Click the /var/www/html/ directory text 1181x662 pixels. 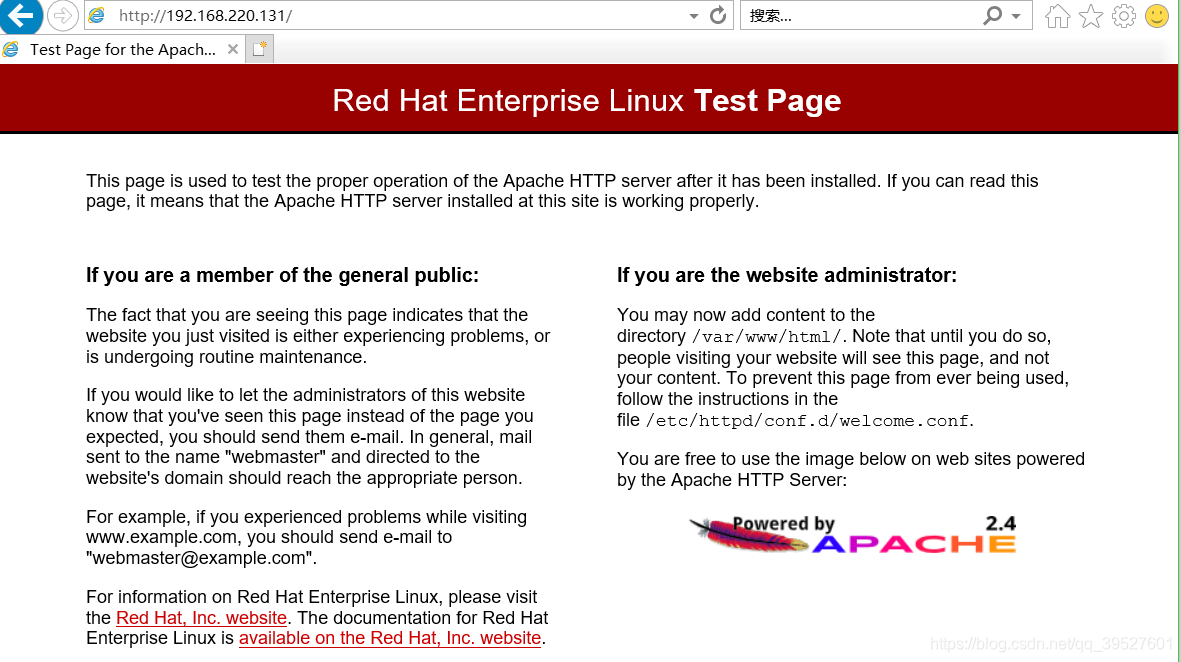pos(766,337)
